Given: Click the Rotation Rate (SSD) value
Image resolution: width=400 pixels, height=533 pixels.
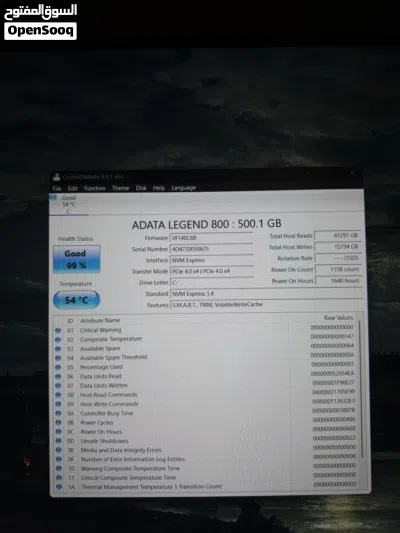Looking at the screenshot, I should pos(337,258).
